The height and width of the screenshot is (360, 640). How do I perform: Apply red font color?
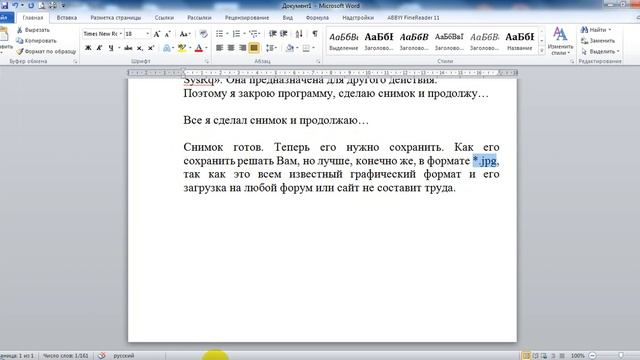[x=199, y=48]
